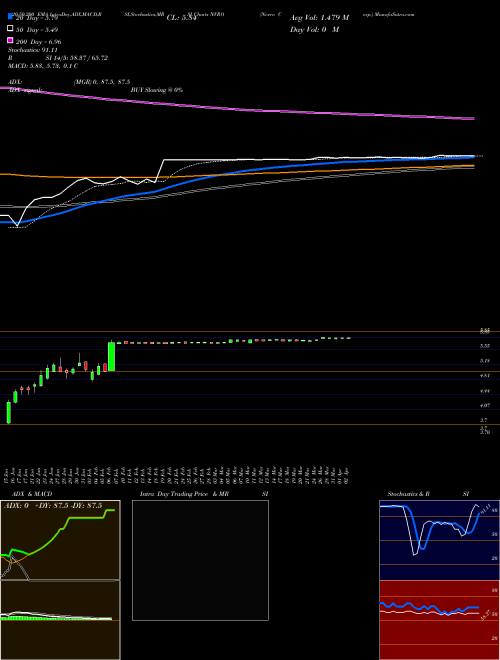The height and width of the screenshot is (660, 500).
Task: Click the thick blue 20 Day EMA line
Action: [236, 173]
